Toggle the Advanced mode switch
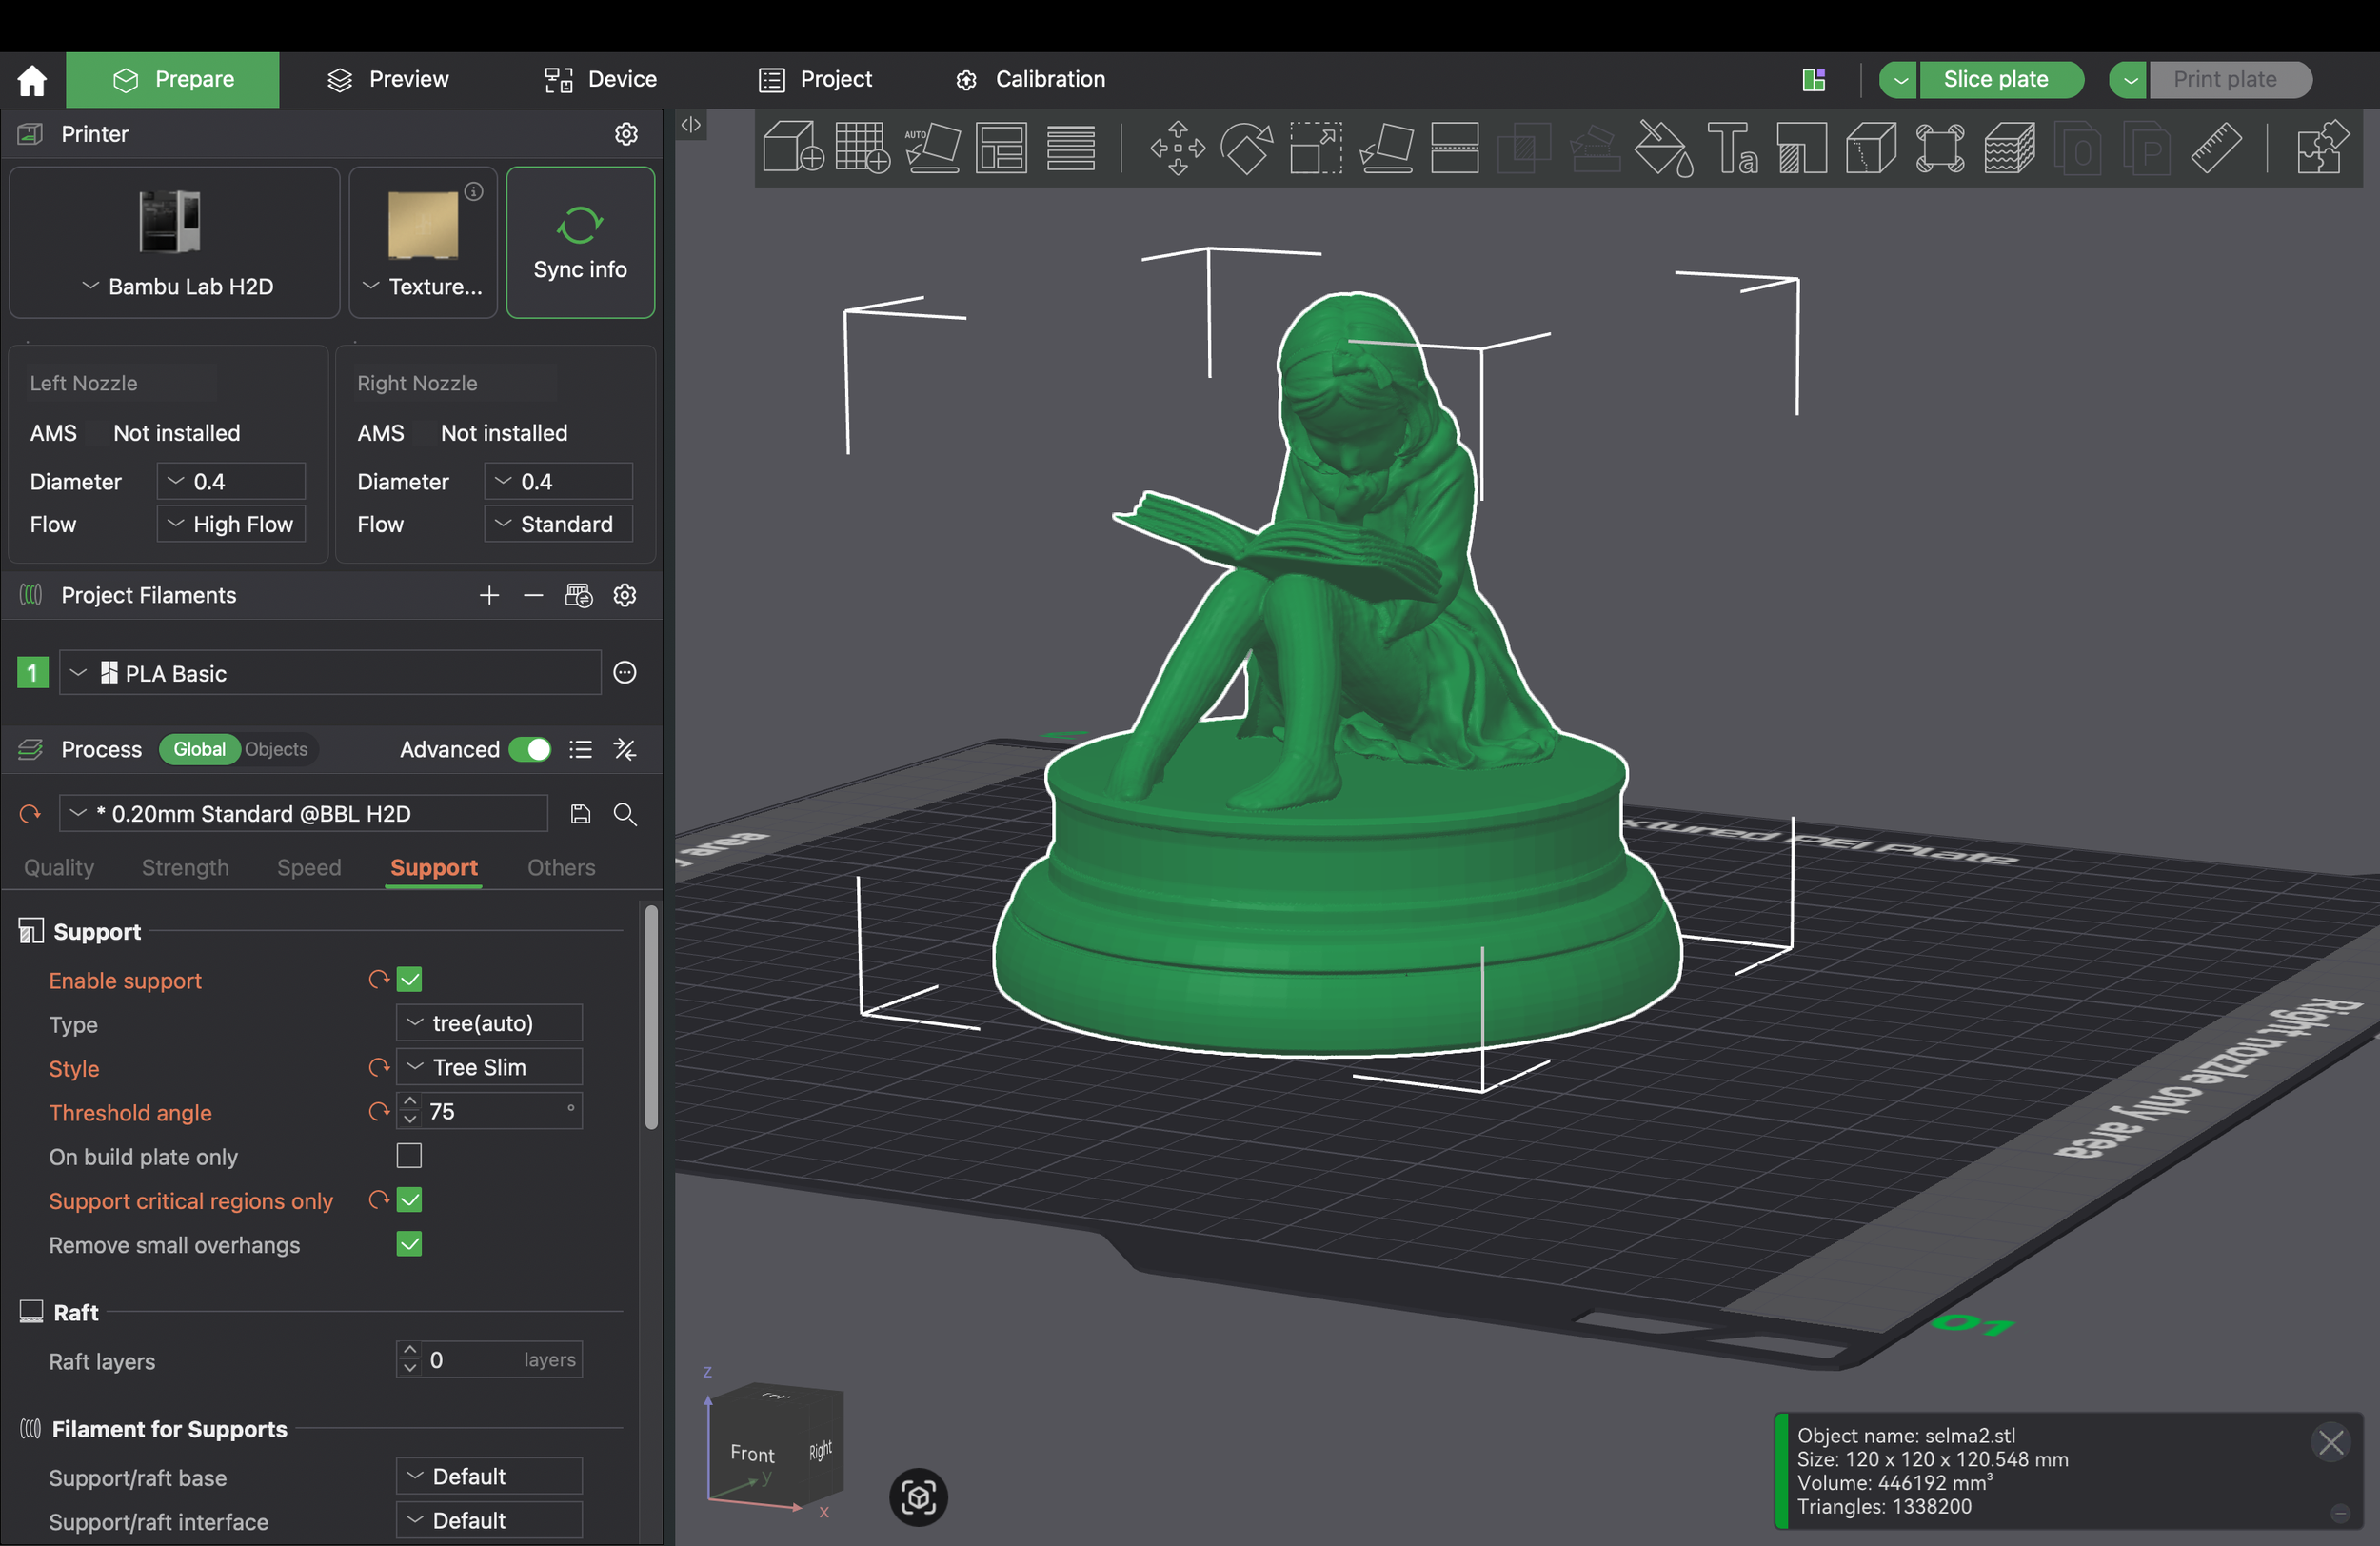 (530, 749)
